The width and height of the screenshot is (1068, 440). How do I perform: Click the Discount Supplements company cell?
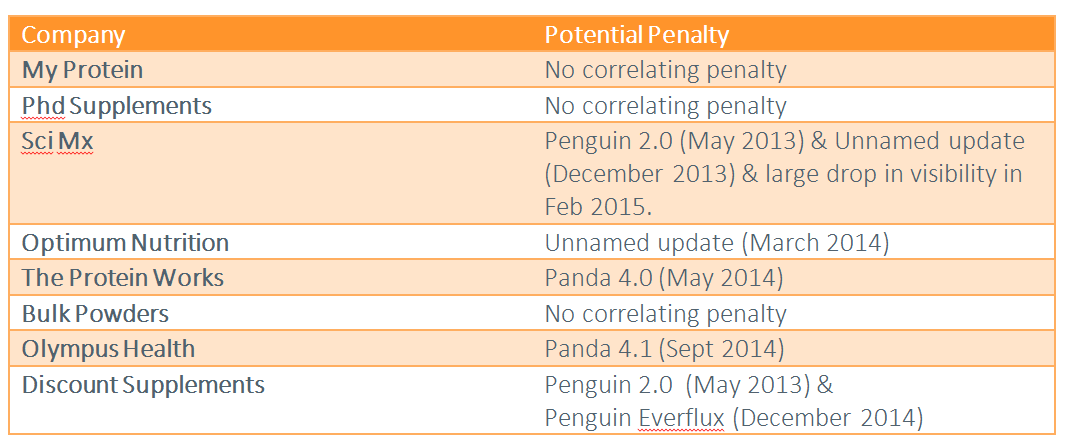(273, 400)
